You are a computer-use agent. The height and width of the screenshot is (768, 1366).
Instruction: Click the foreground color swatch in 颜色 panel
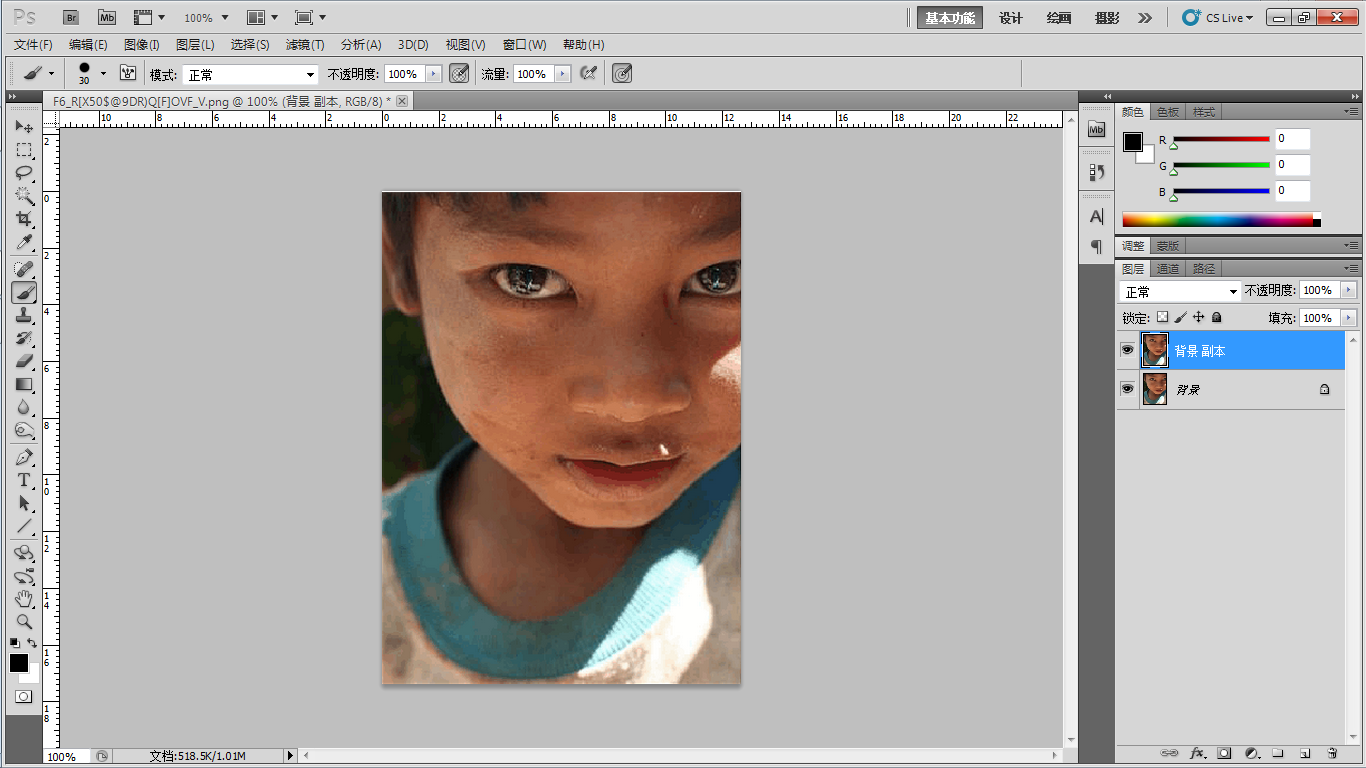tap(1132, 142)
